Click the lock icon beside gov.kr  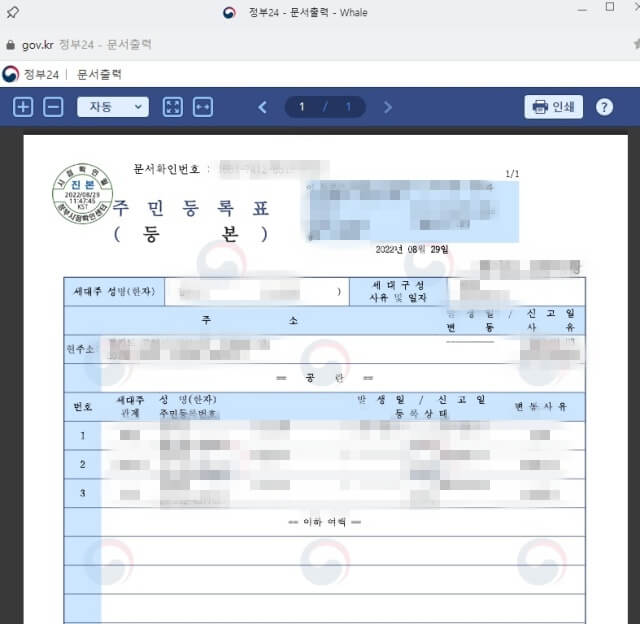[x=11, y=44]
